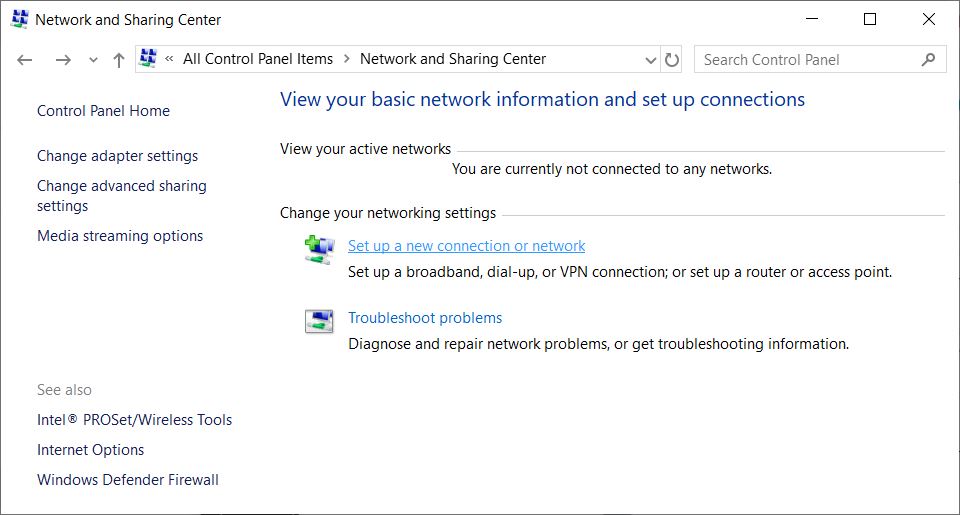The width and height of the screenshot is (960, 515).
Task: Open the recent locations dropdown arrow
Action: 93,60
